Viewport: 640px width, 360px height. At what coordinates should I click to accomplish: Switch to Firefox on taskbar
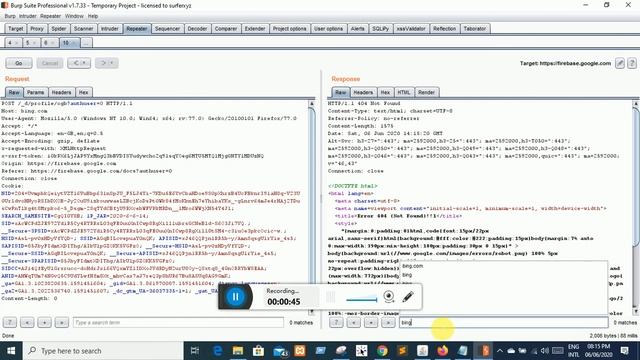tap(443, 351)
